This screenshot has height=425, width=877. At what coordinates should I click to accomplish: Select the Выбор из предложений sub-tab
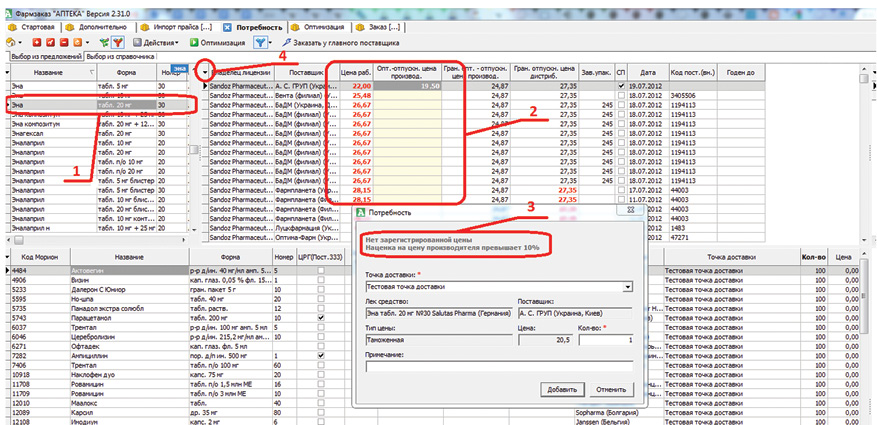[x=47, y=56]
